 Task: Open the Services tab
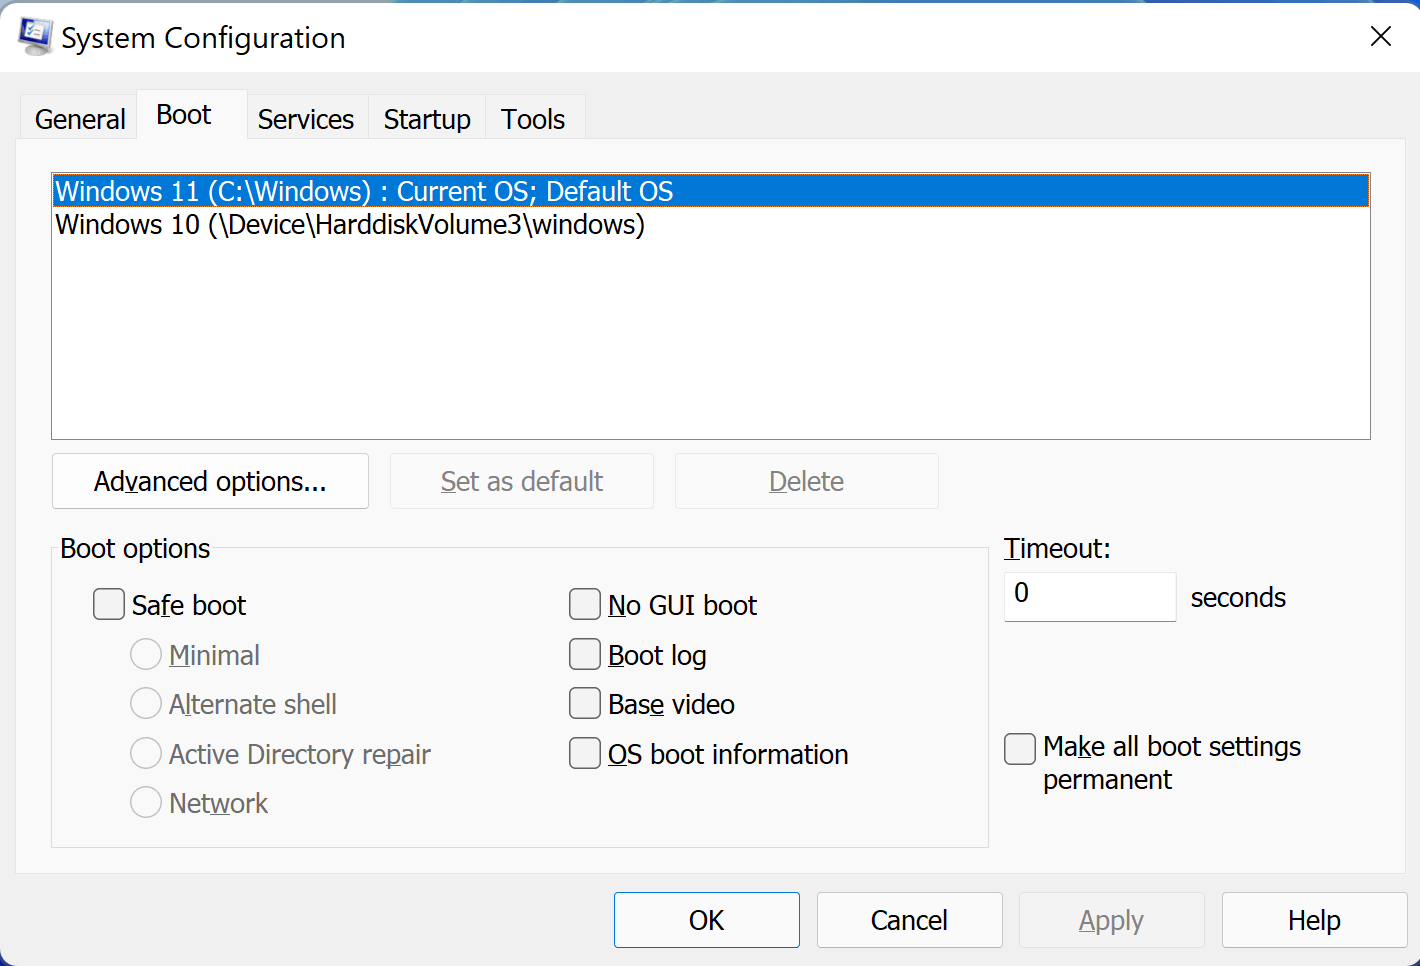click(x=306, y=119)
